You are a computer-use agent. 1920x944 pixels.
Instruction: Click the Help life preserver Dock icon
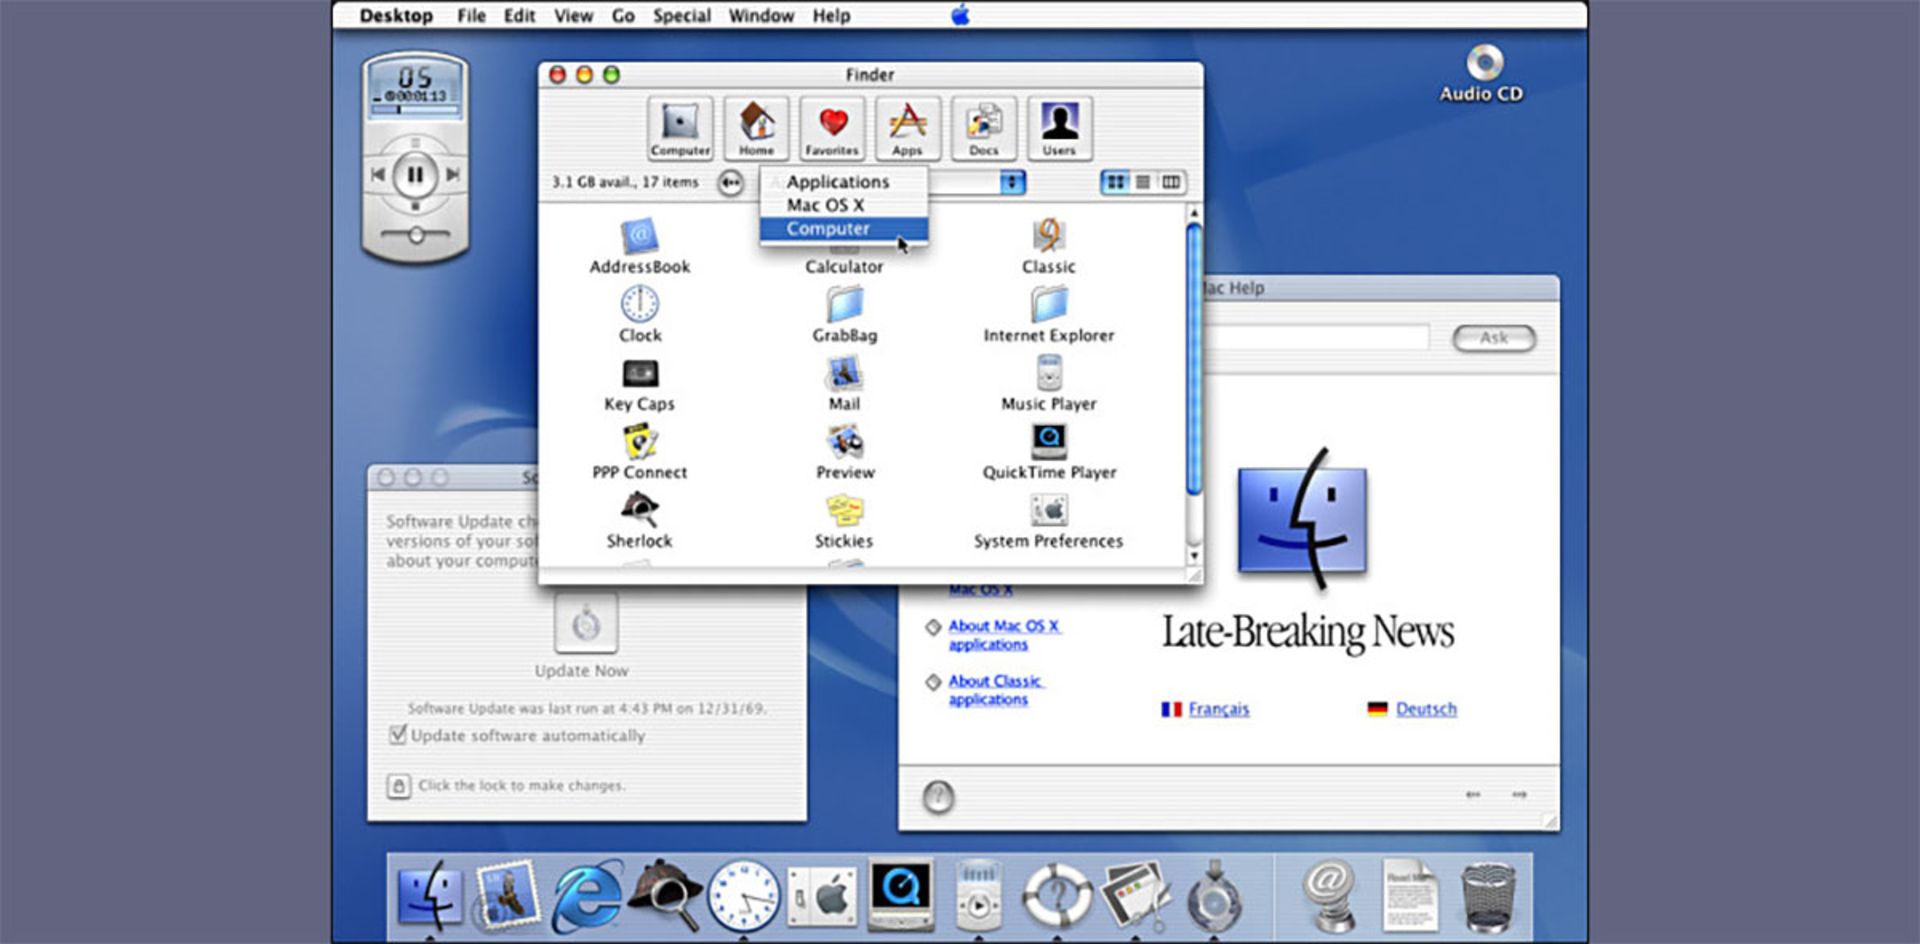tap(1057, 896)
